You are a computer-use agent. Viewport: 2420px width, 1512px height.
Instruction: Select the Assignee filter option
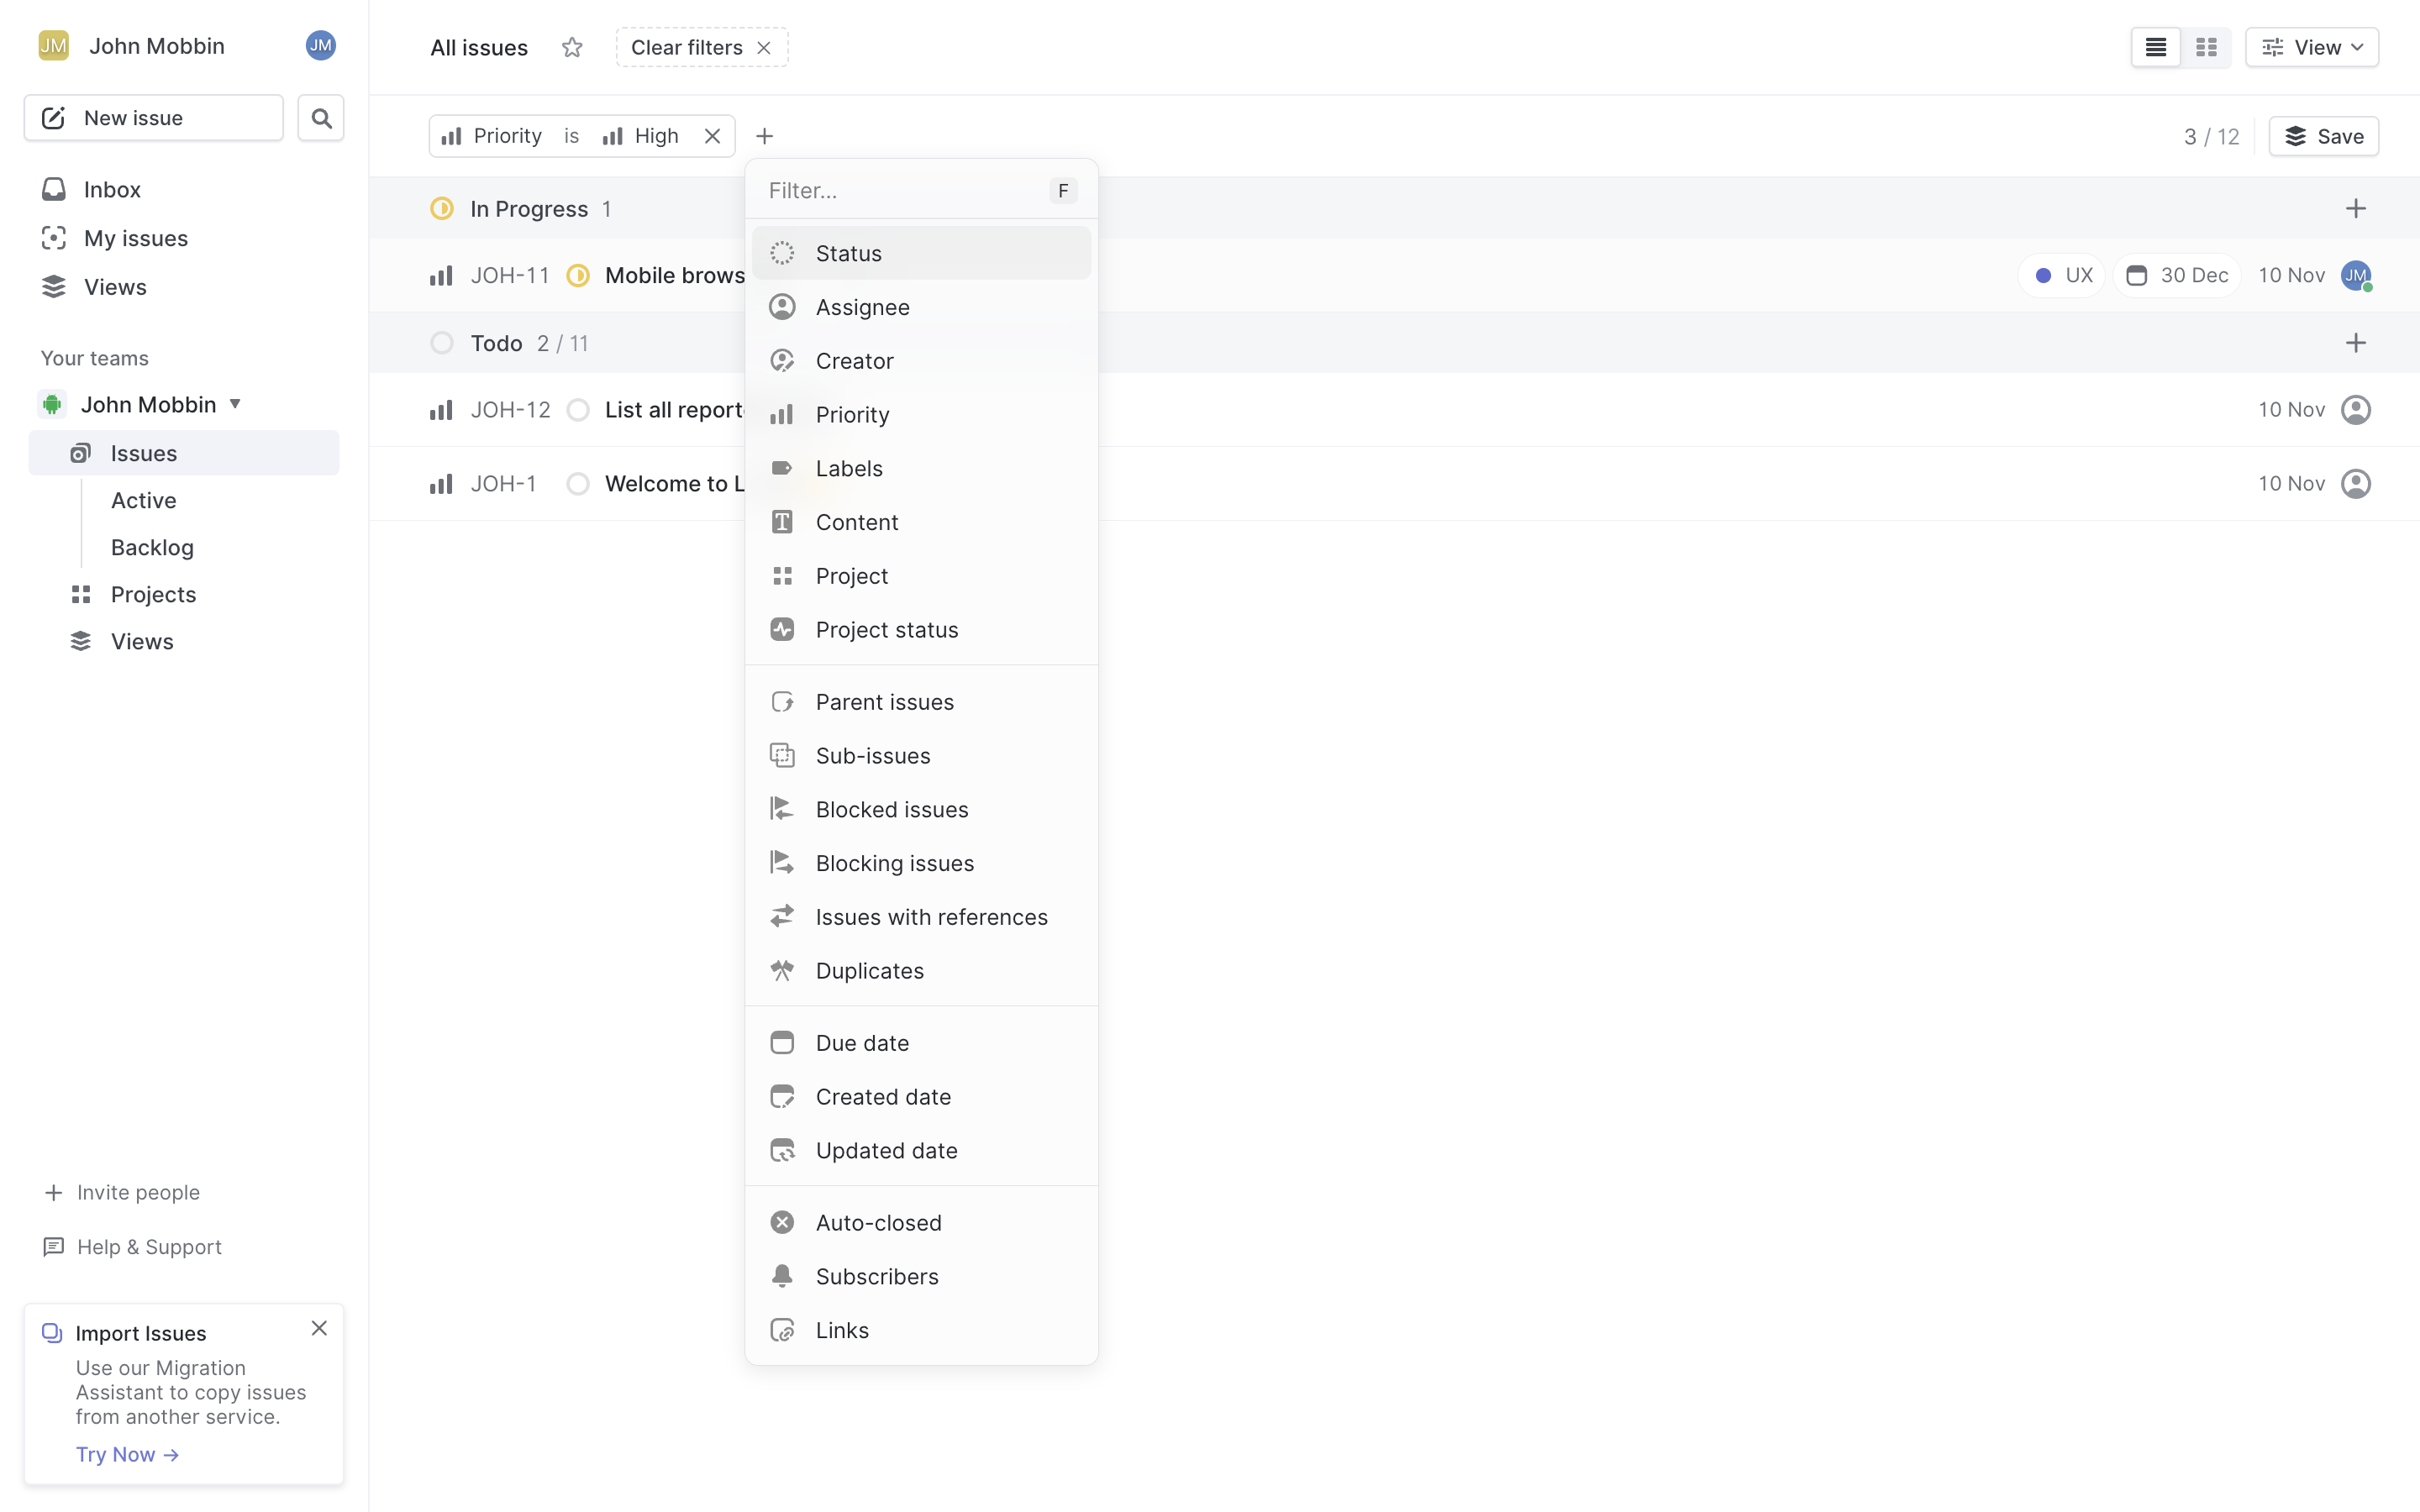click(921, 307)
